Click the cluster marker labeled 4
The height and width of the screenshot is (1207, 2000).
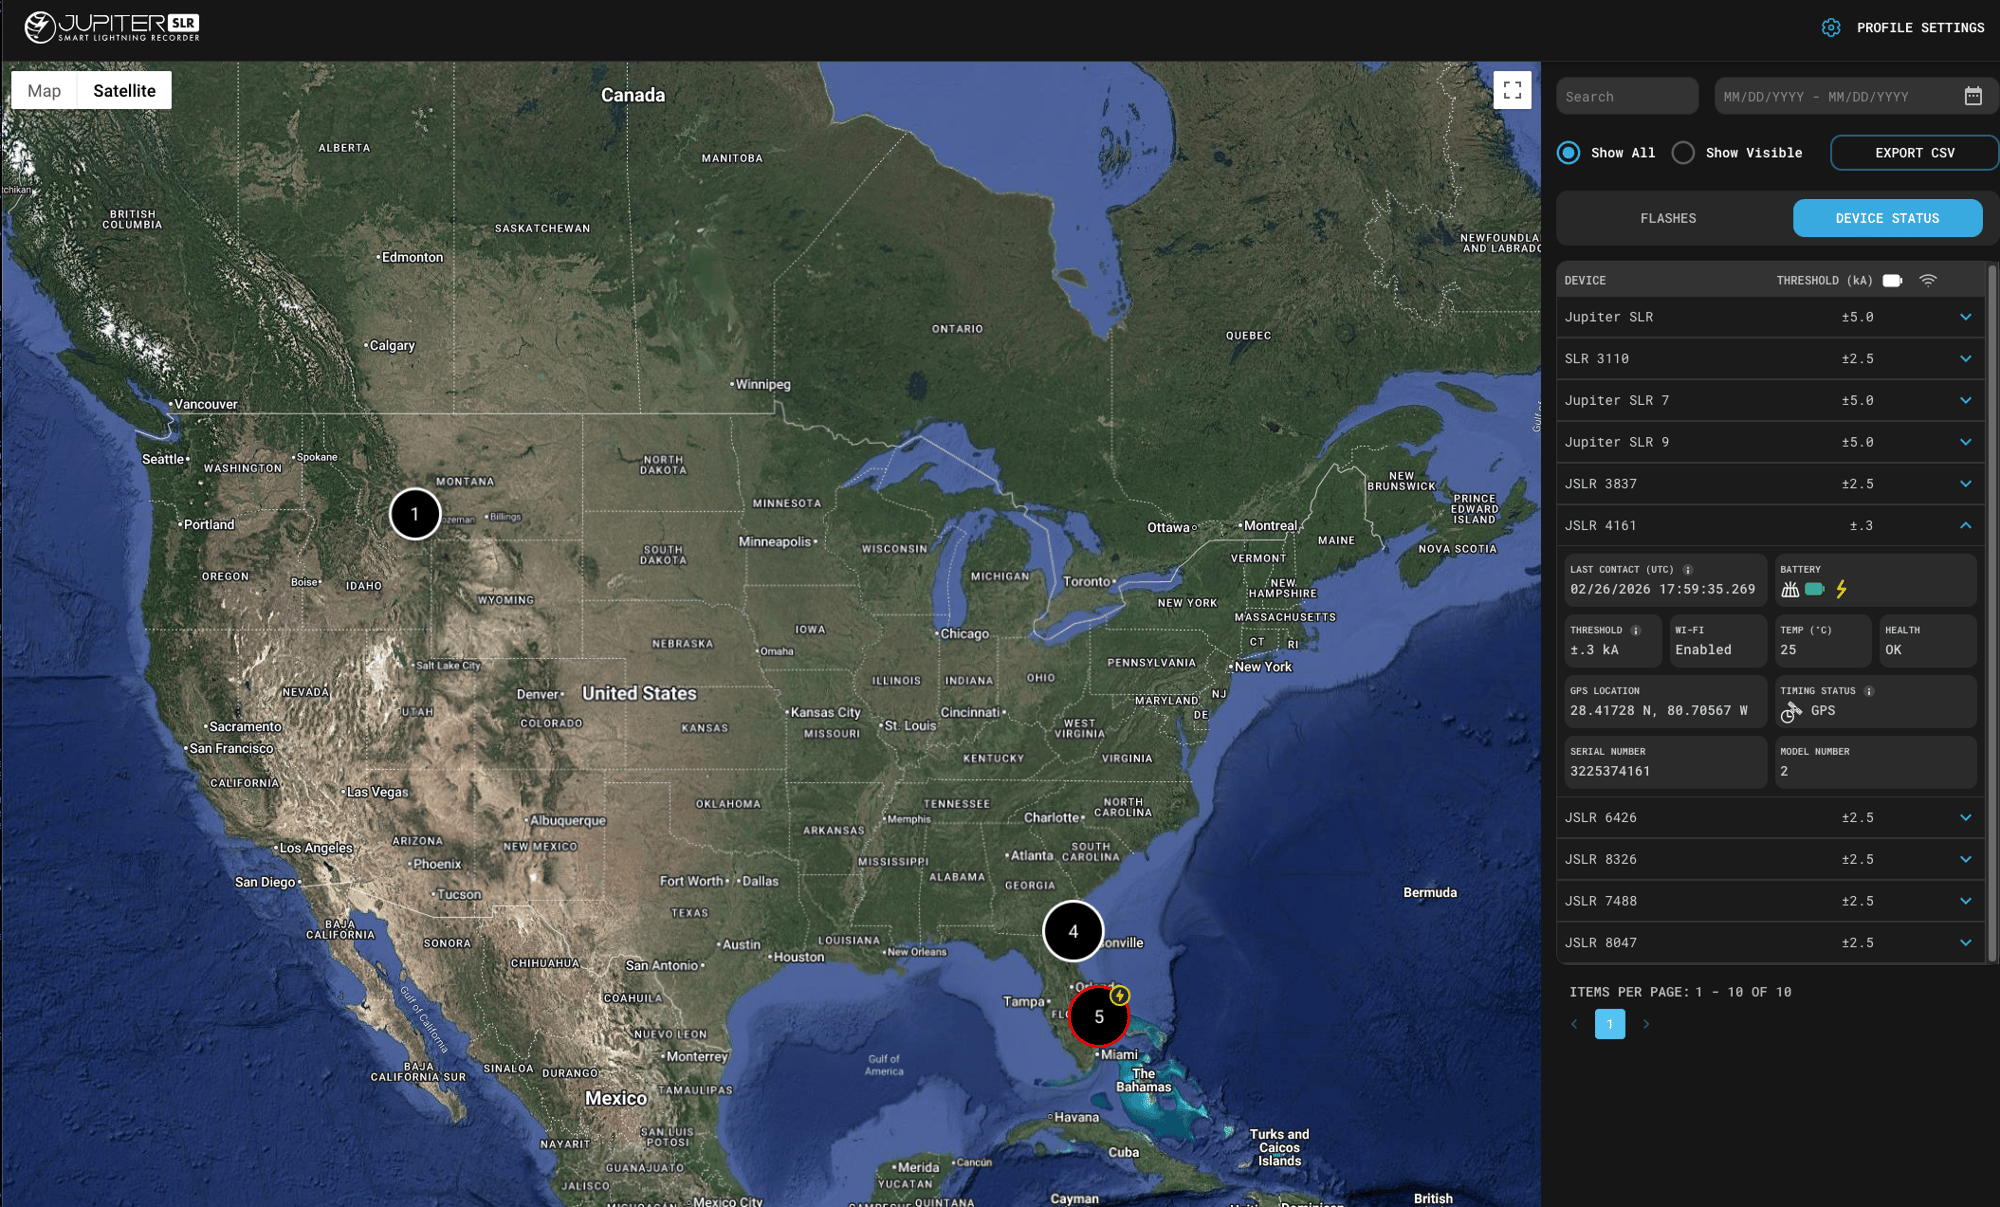point(1072,931)
